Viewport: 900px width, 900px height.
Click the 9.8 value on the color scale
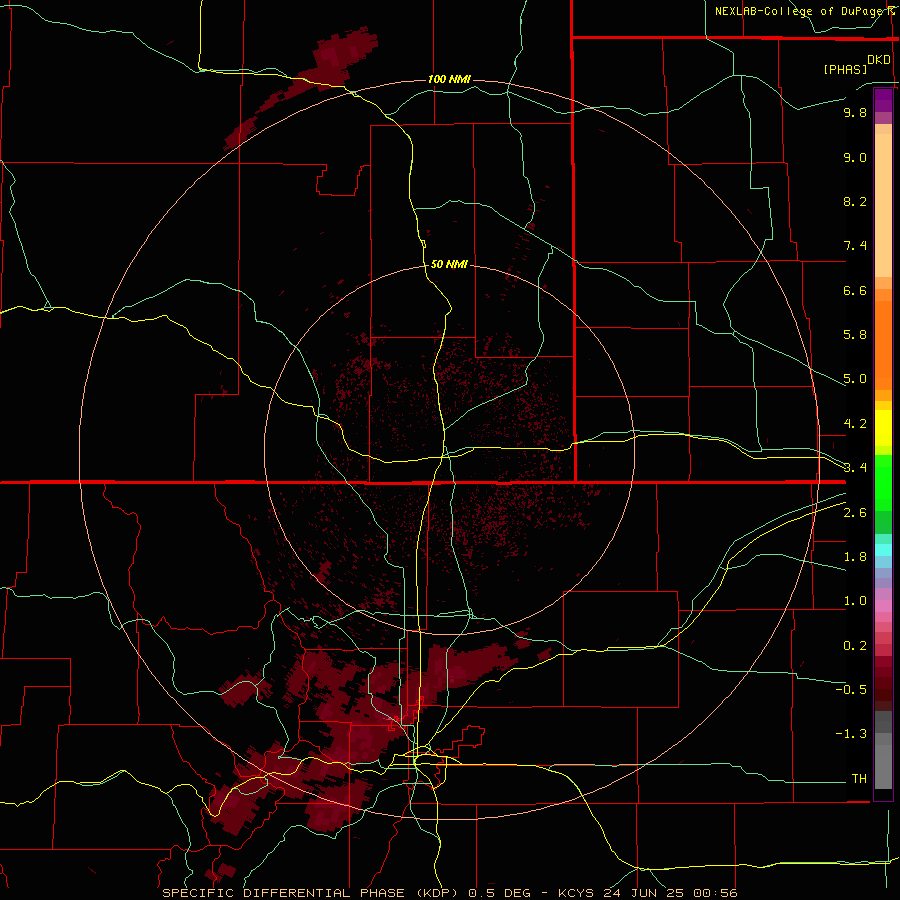pos(855,112)
